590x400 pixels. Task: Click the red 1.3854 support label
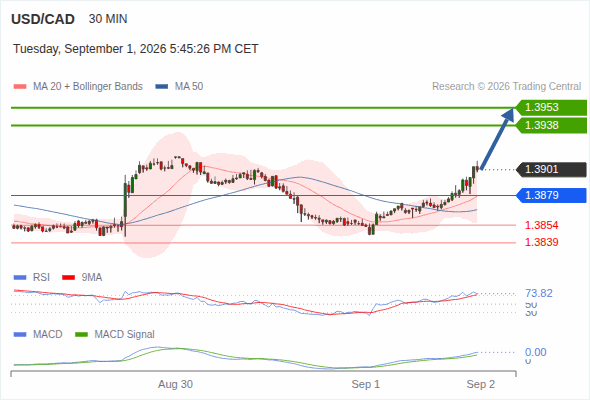[x=541, y=225]
